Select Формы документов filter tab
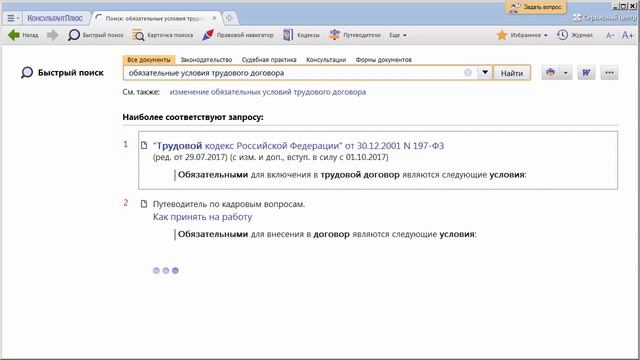The height and width of the screenshot is (360, 640). coord(383,60)
